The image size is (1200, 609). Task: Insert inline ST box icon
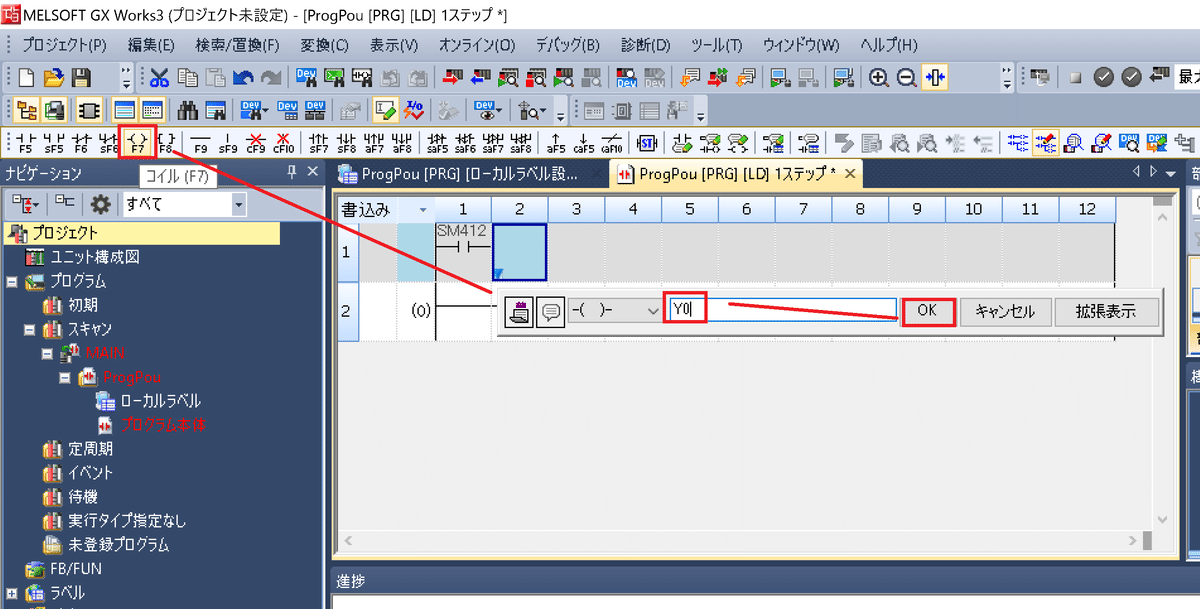647,142
